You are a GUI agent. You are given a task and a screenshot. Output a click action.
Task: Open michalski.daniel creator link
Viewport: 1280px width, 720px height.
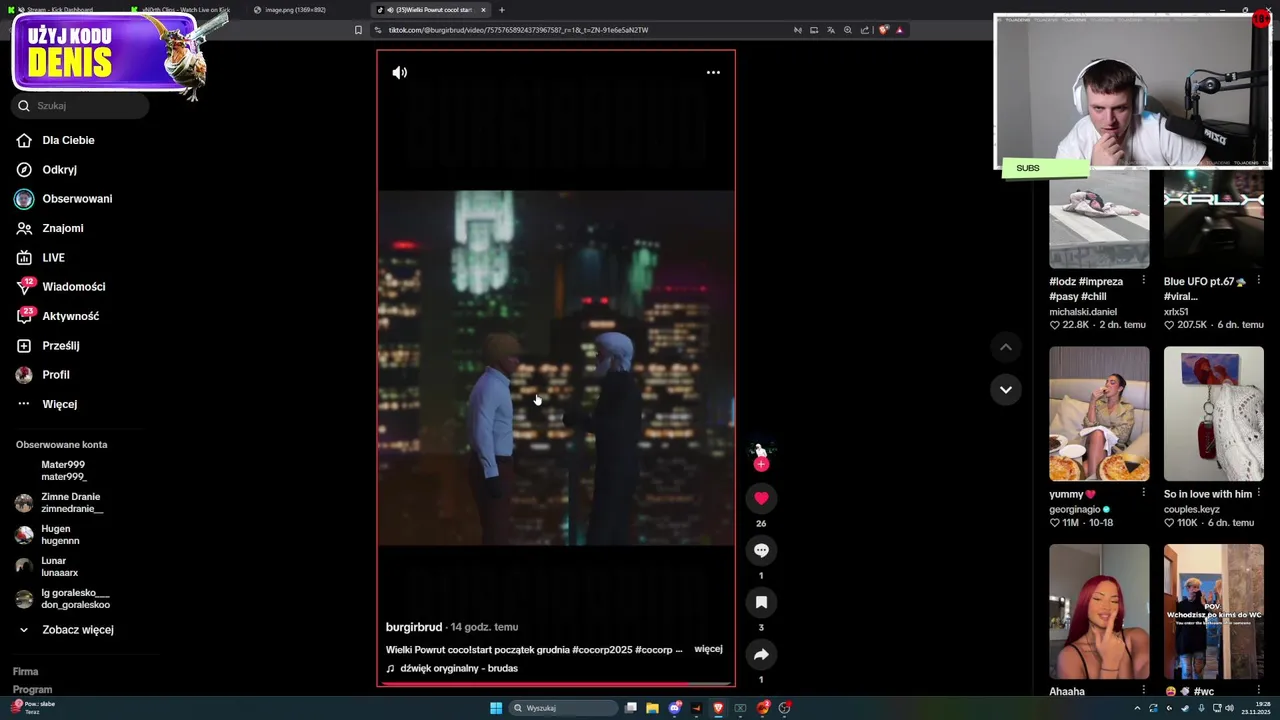[x=1083, y=312]
